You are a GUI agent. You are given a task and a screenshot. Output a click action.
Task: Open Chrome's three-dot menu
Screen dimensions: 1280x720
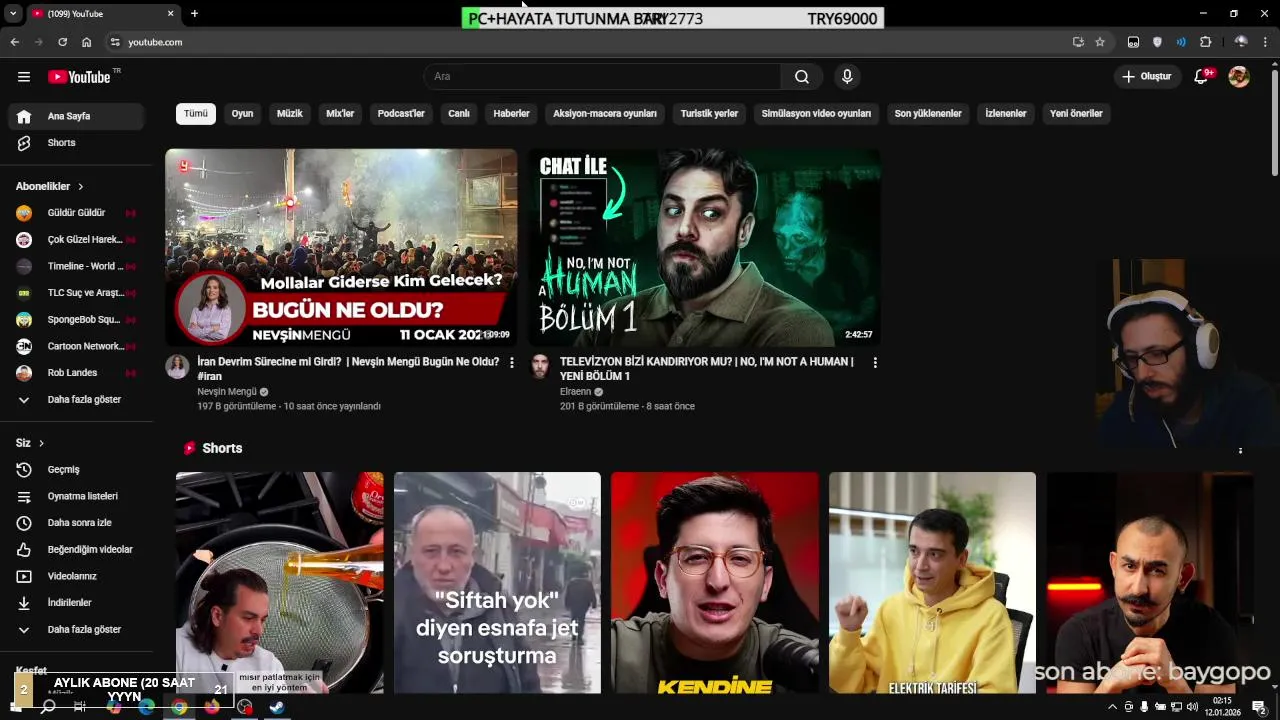pyautogui.click(x=1266, y=42)
